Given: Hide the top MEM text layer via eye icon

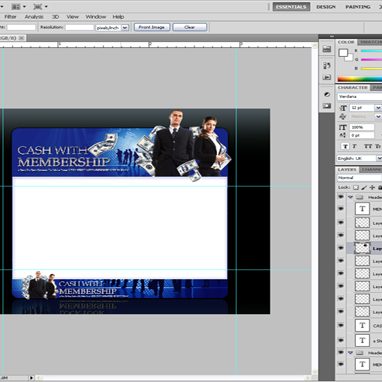Looking at the screenshot, I should tap(341, 209).
